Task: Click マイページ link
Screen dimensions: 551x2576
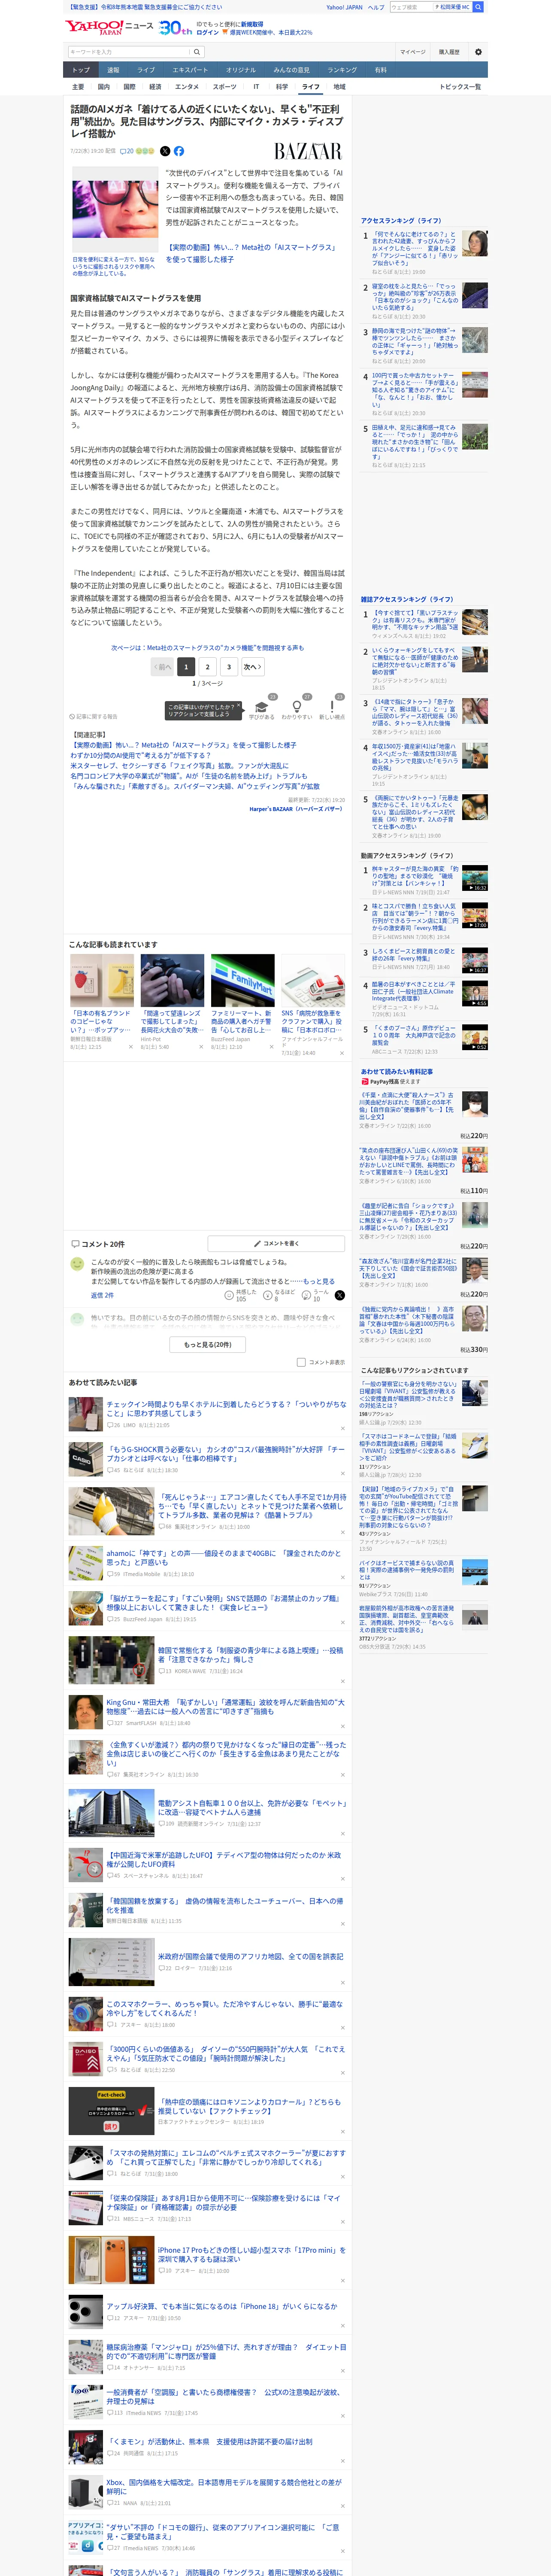Action: pyautogui.click(x=413, y=52)
